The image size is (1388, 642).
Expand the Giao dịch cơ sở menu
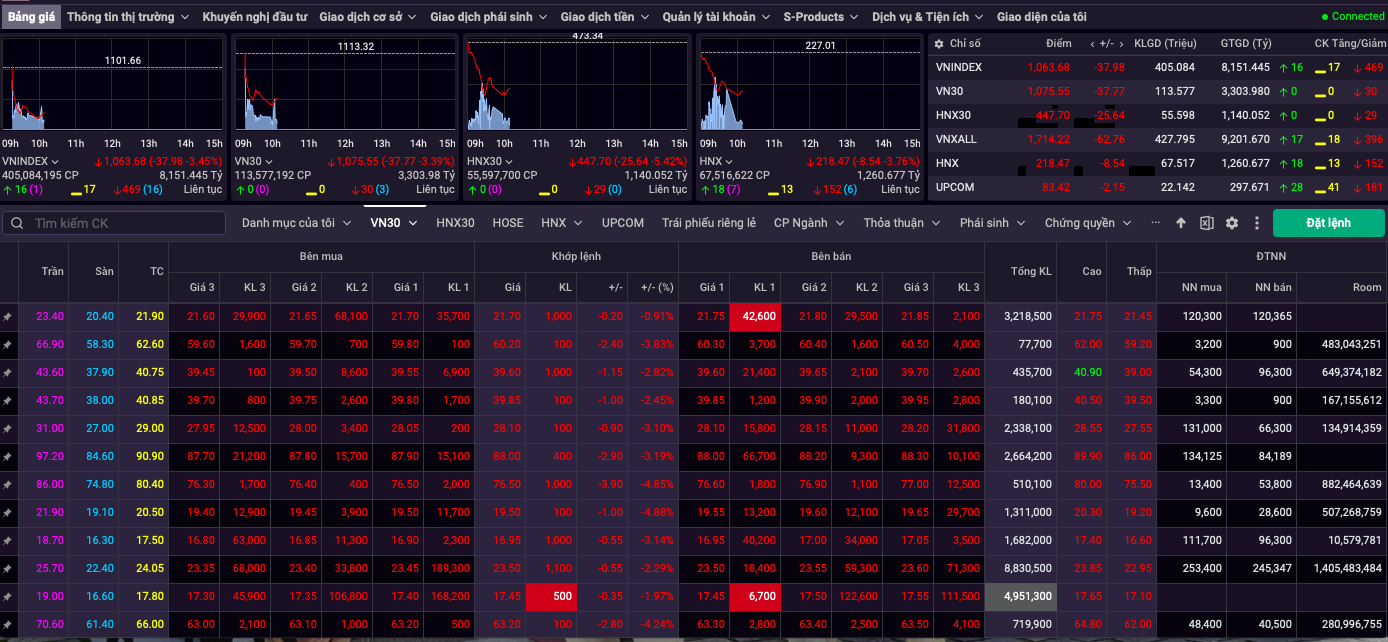(x=370, y=17)
